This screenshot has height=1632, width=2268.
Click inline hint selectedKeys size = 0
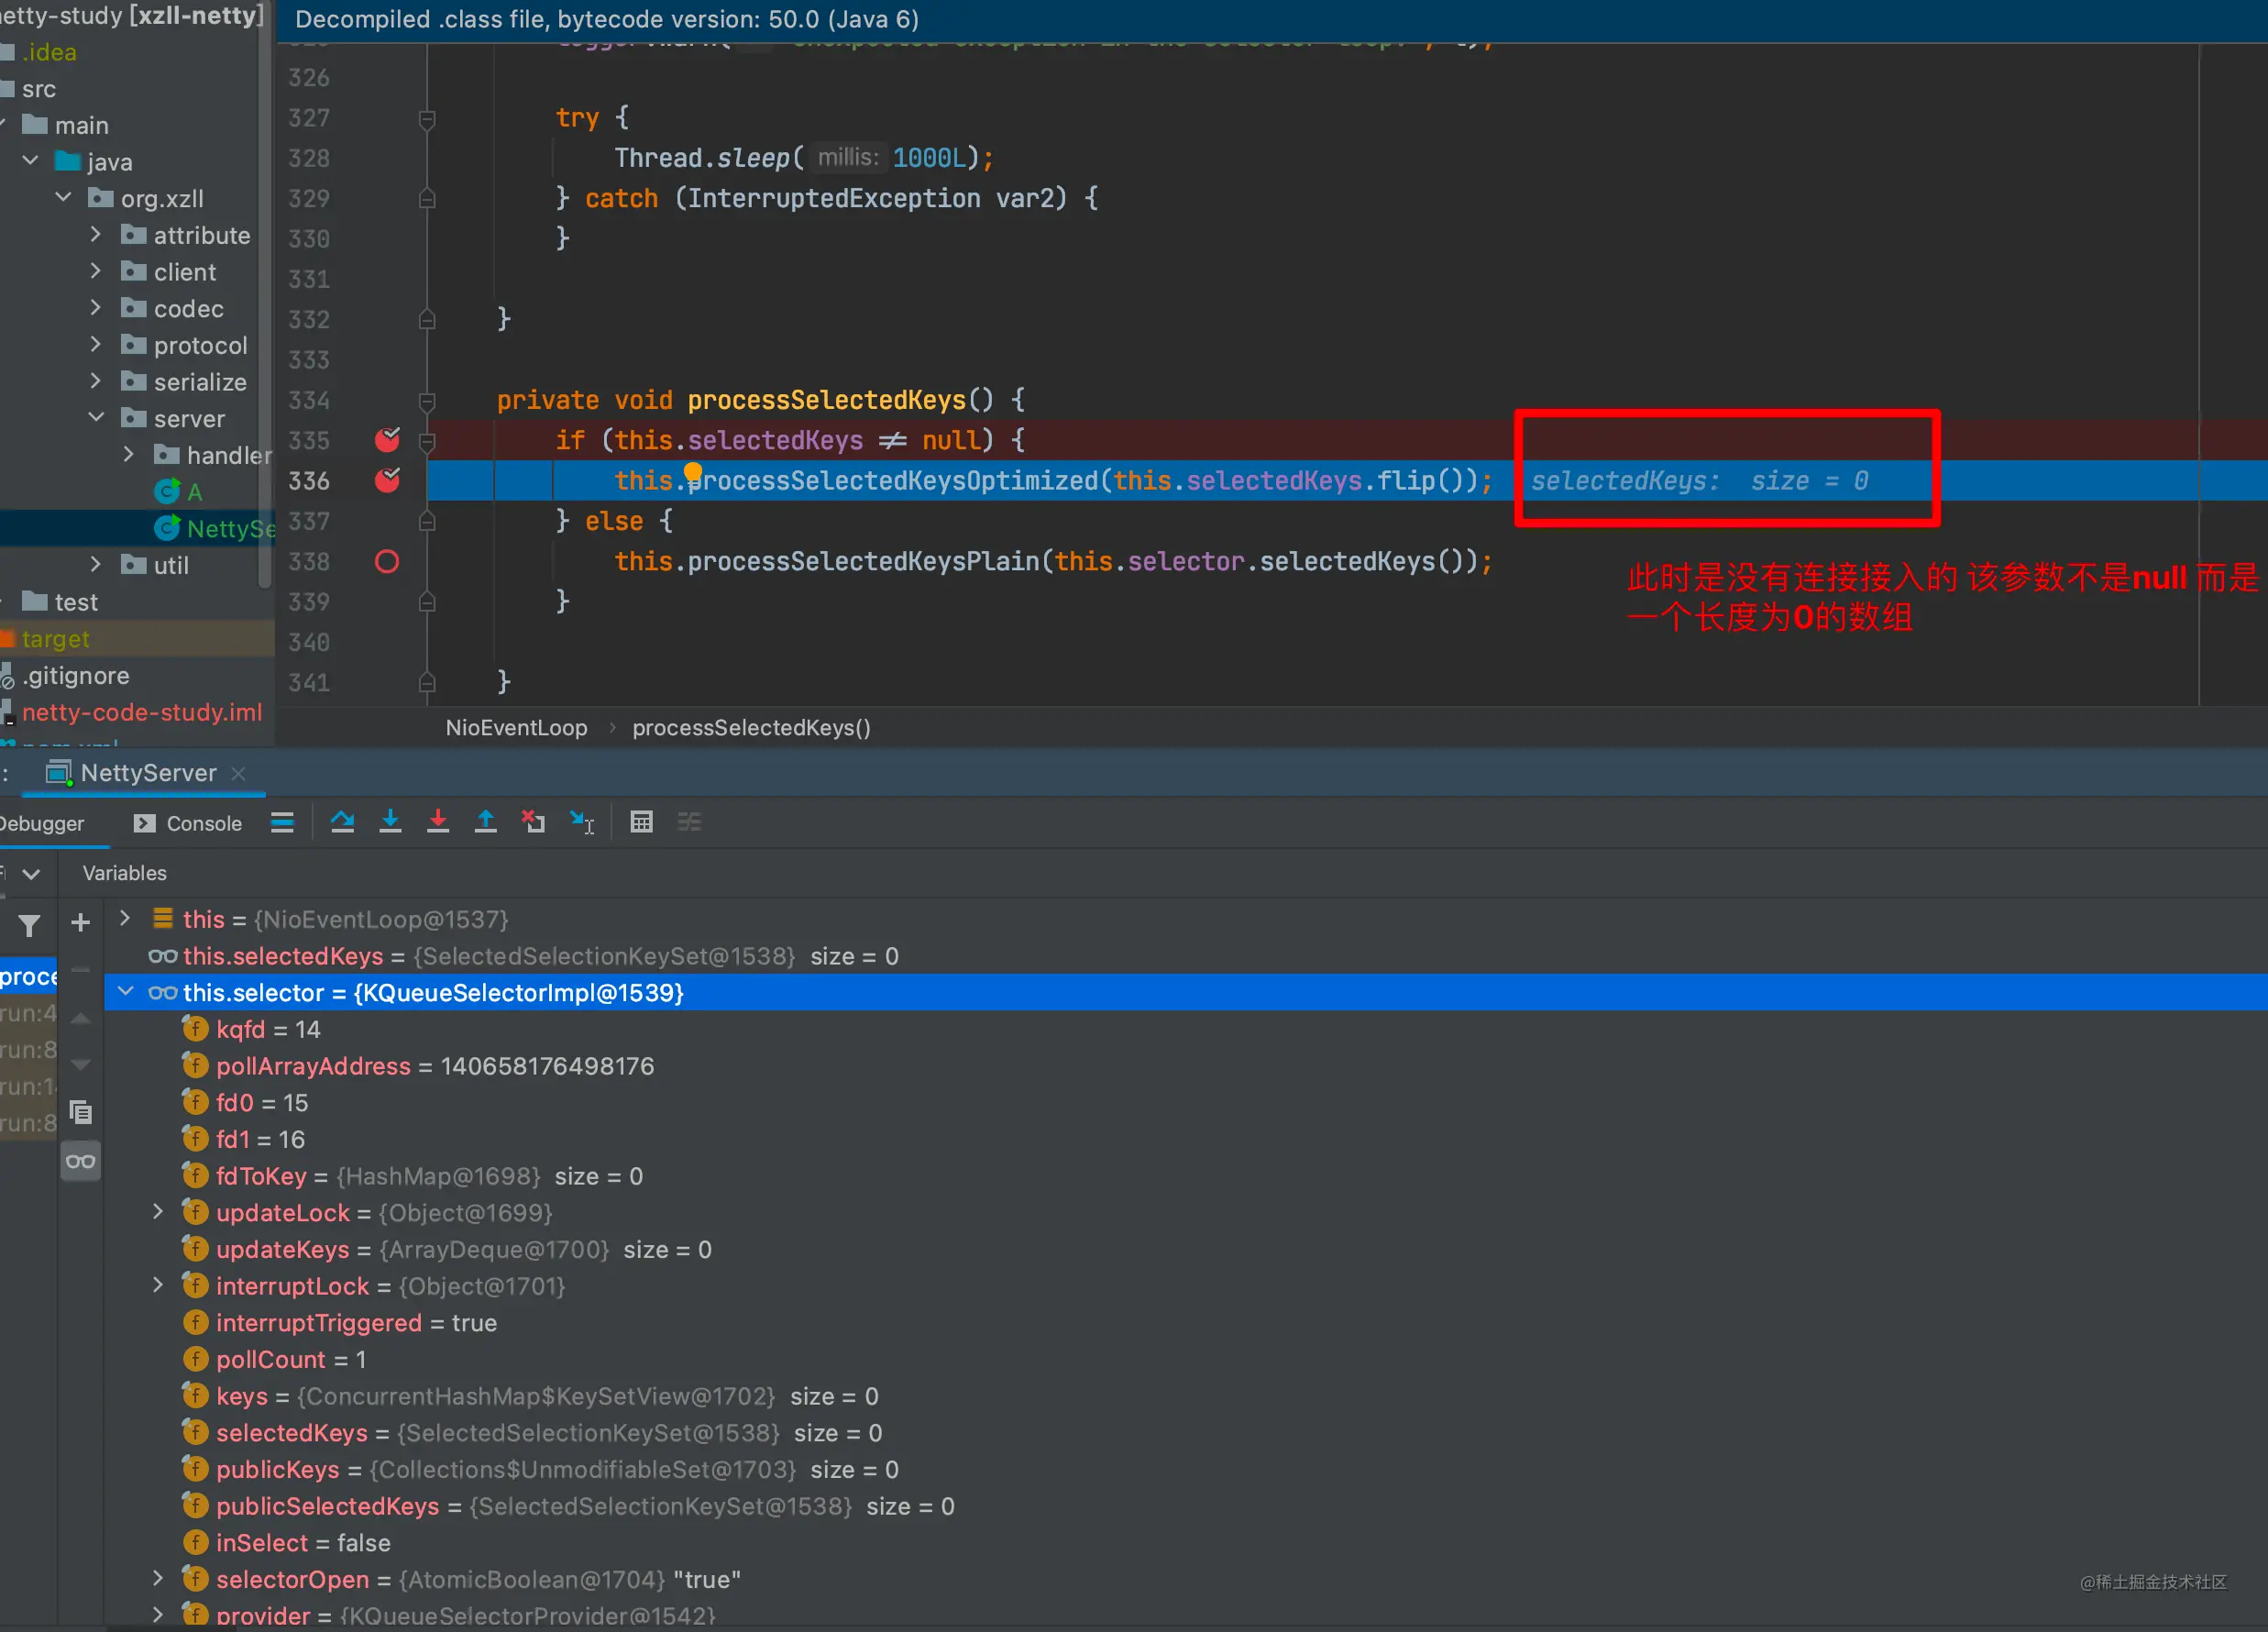click(x=1699, y=481)
